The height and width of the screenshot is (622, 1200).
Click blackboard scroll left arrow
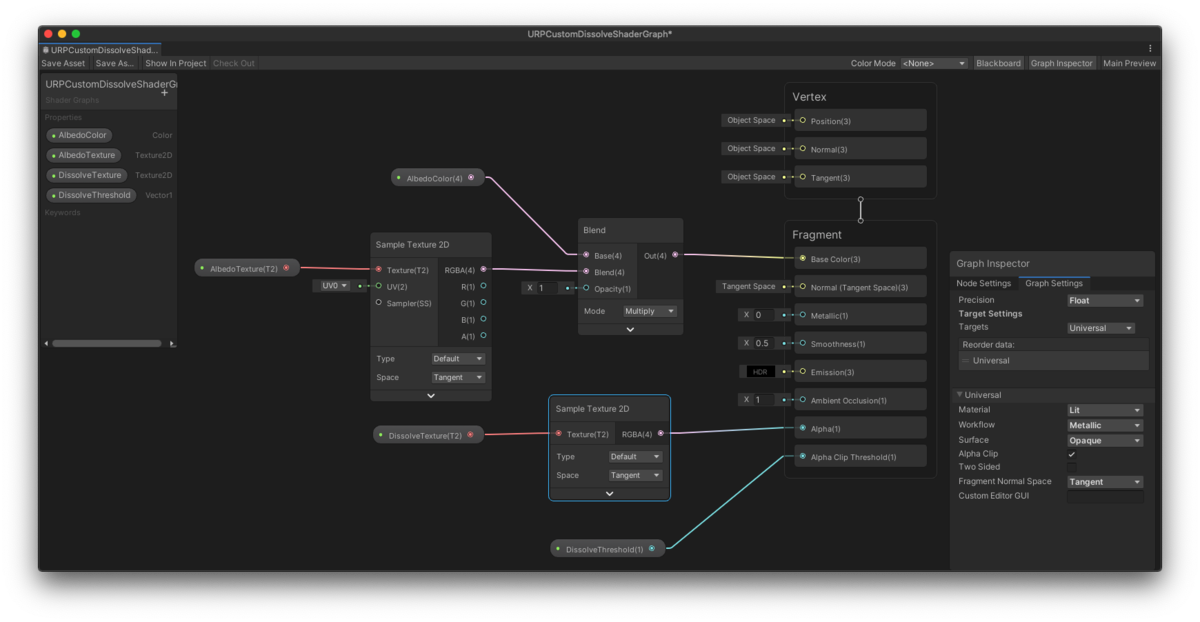(x=46, y=343)
